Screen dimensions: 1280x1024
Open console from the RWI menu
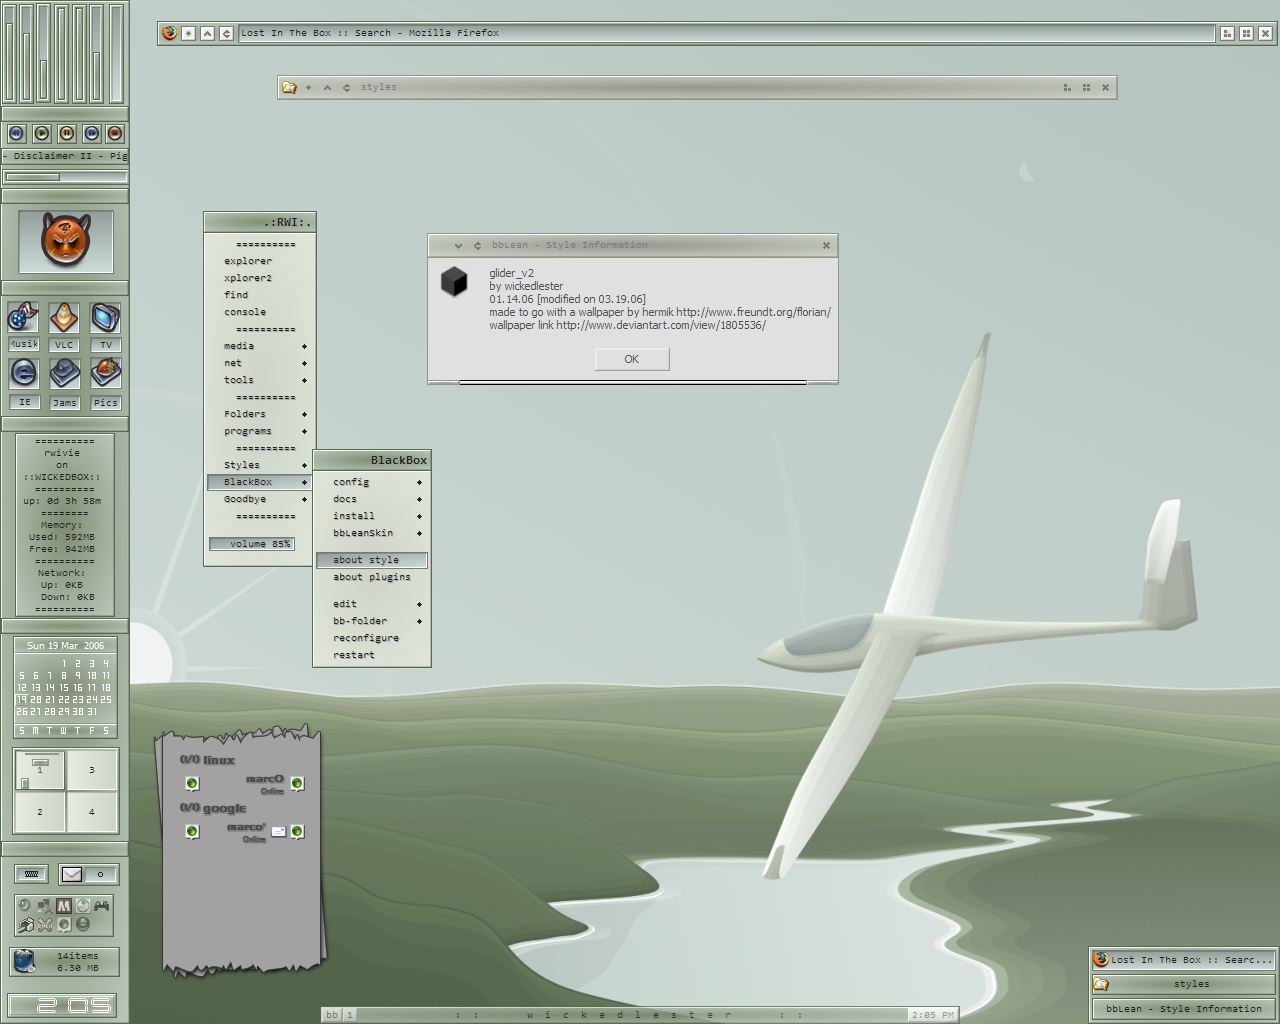coord(260,312)
